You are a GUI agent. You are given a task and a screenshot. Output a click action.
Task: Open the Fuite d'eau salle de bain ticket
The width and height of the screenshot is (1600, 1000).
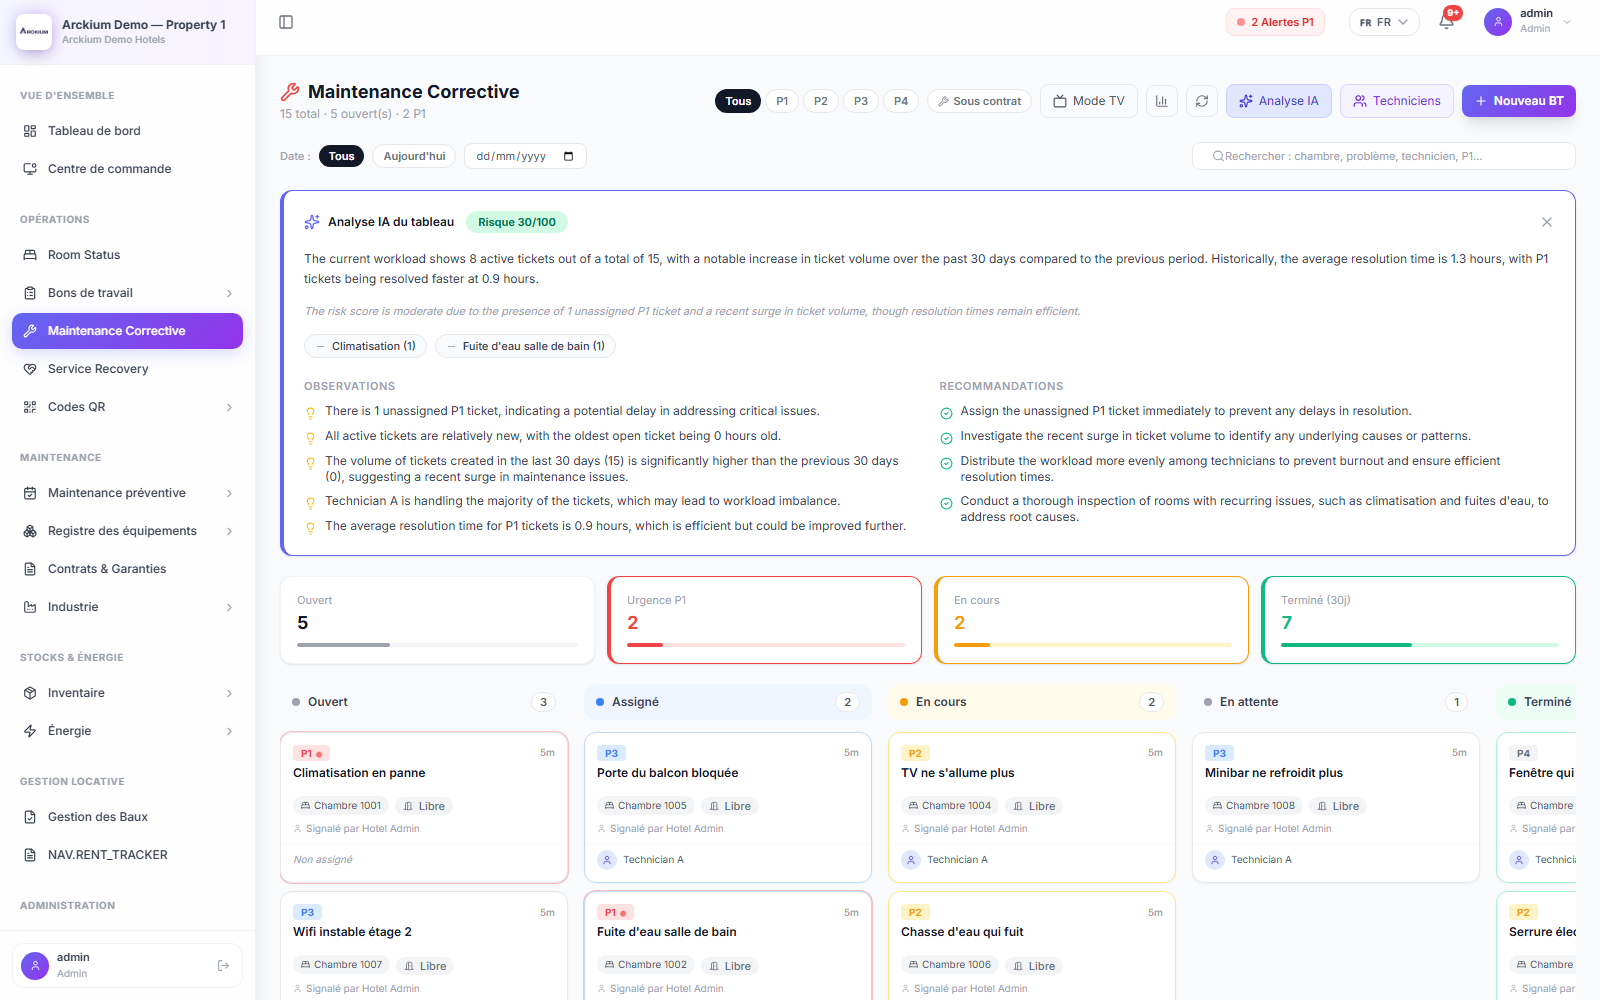pyautogui.click(x=729, y=946)
